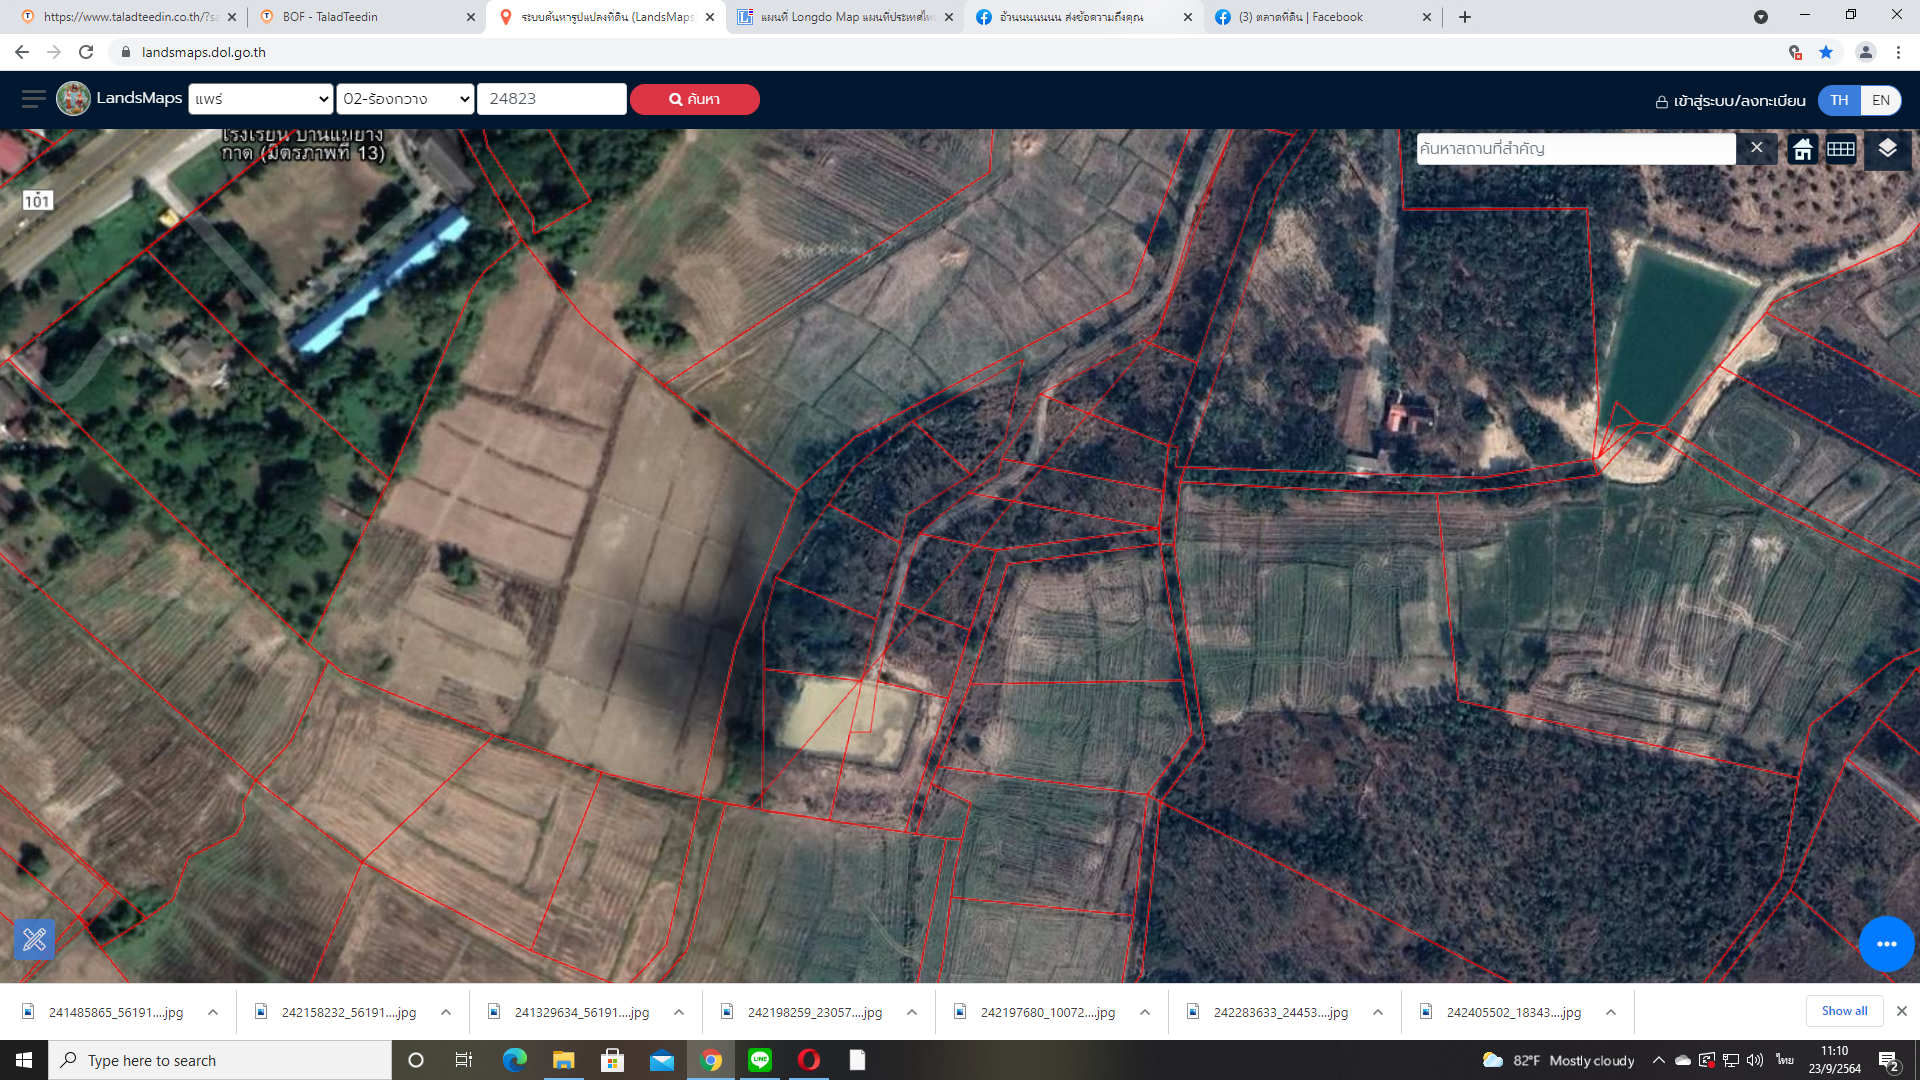The image size is (1920, 1080).
Task: Open the map layers icon
Action: (x=1887, y=149)
